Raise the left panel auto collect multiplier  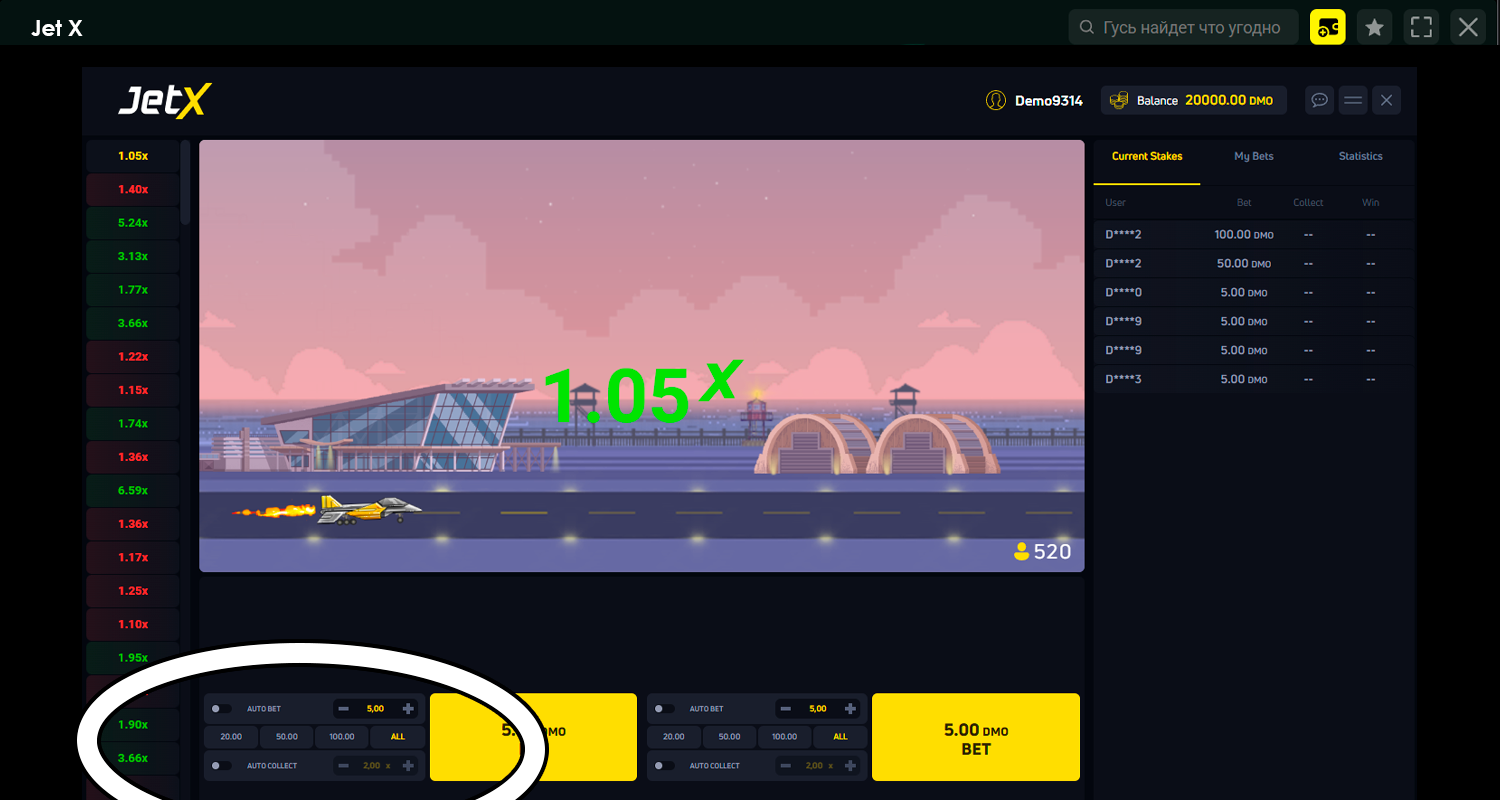coord(408,765)
